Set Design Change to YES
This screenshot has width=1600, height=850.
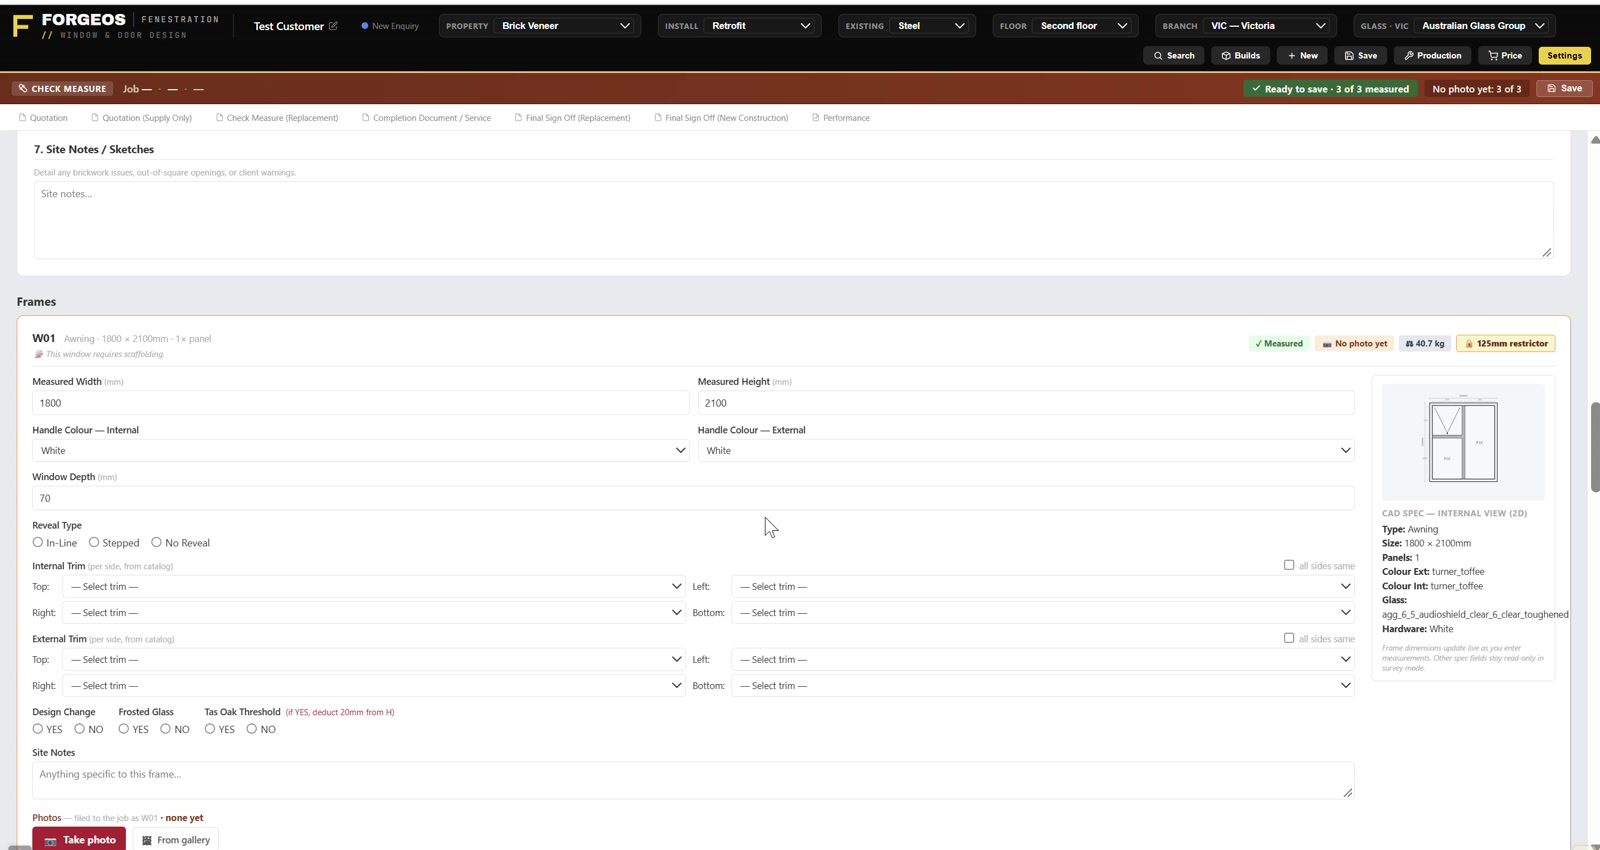[x=38, y=729]
